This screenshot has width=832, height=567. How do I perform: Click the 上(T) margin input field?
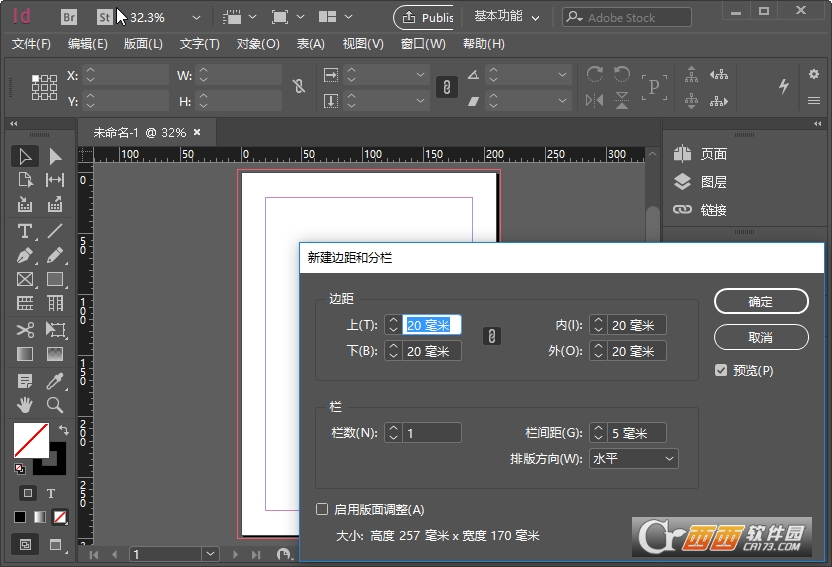point(432,325)
